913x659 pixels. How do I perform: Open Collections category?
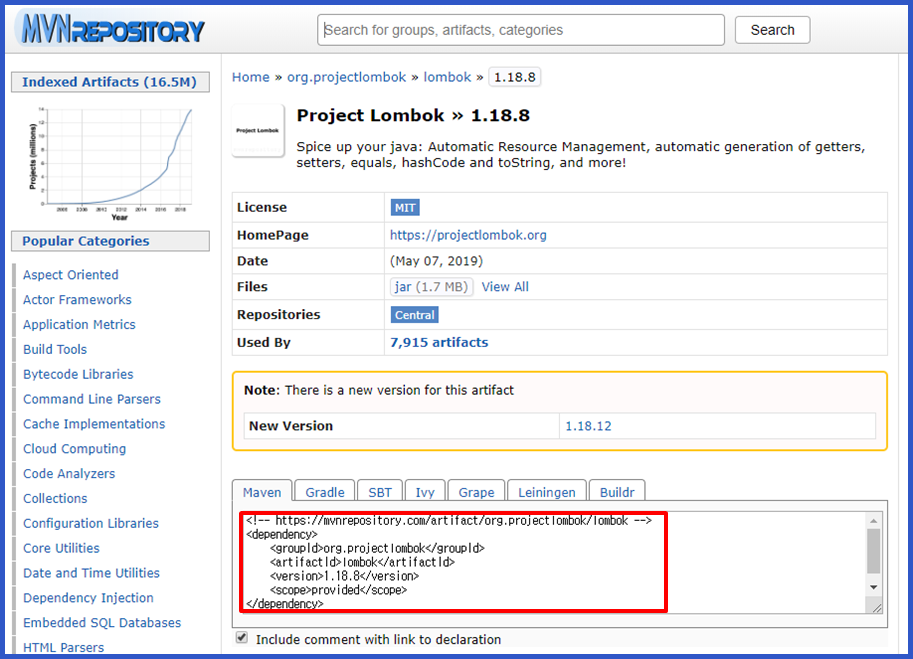(x=55, y=499)
